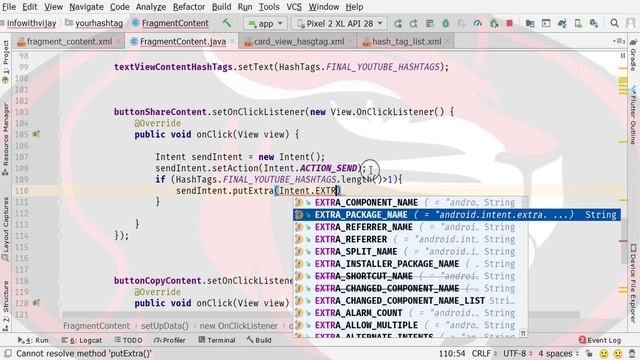640x360 pixels.
Task: Open the Resource Manager side panel
Action: [5, 139]
